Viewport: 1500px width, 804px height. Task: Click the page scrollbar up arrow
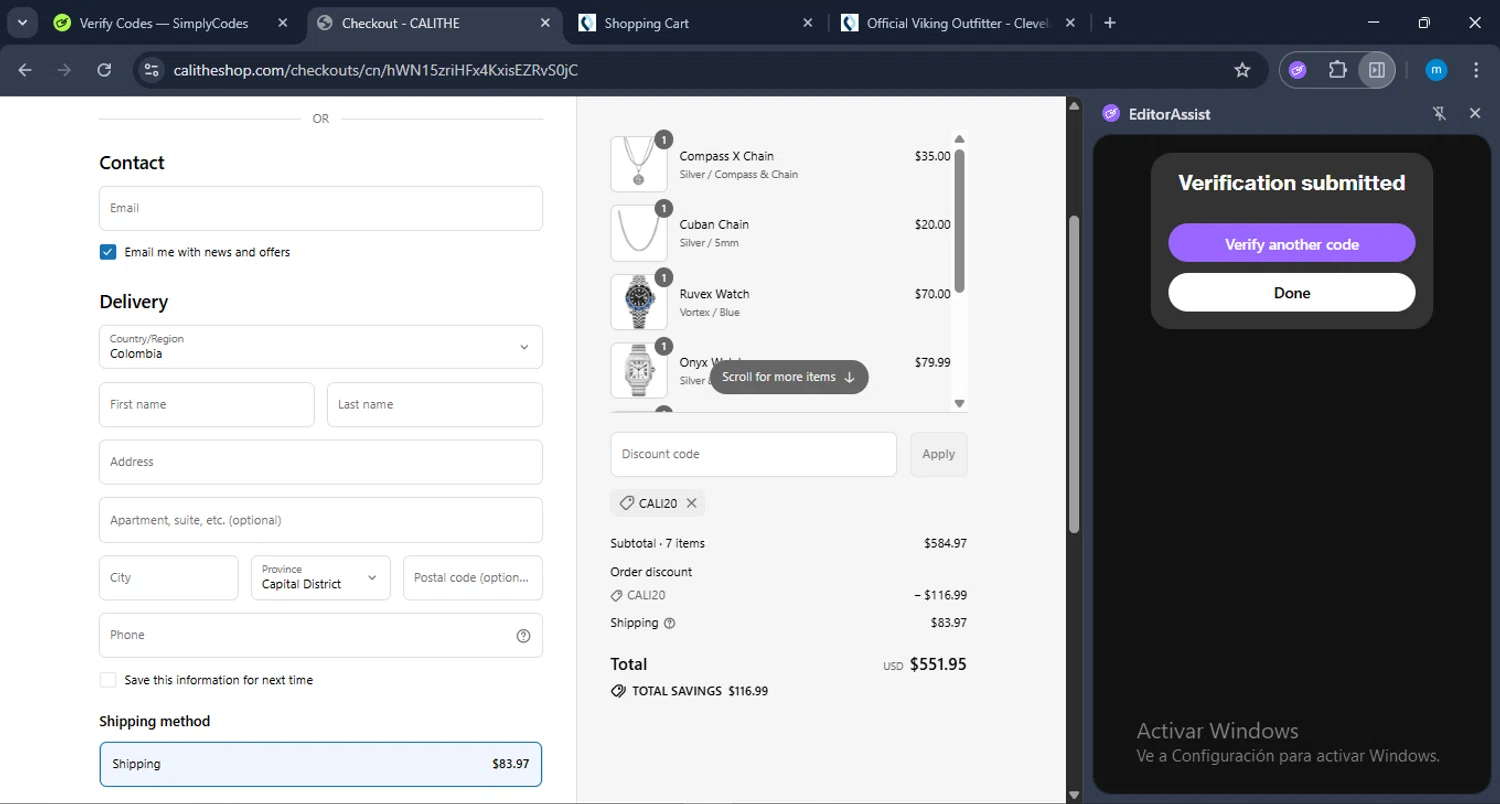[x=1074, y=105]
